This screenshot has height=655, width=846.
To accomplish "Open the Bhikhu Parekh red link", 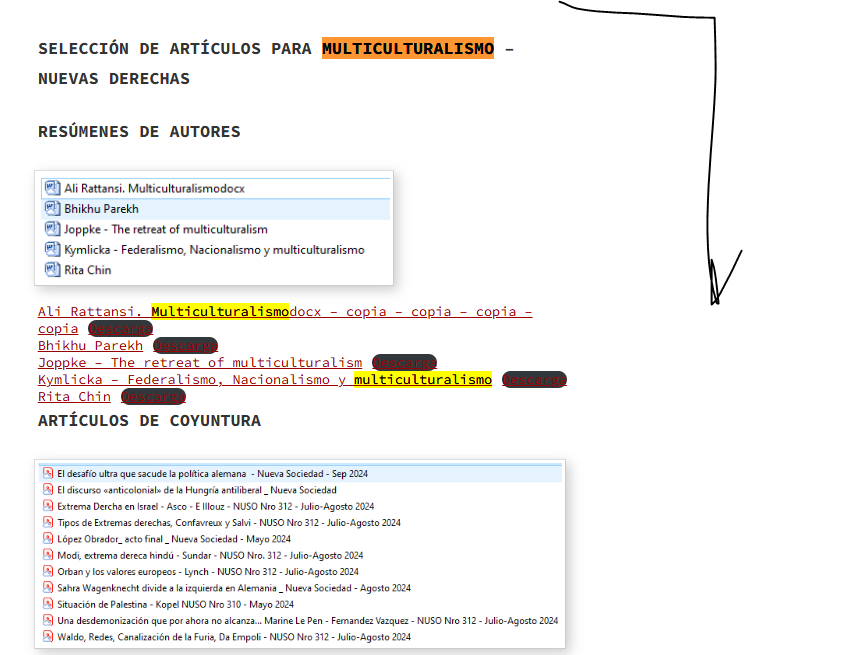I will coord(90,346).
